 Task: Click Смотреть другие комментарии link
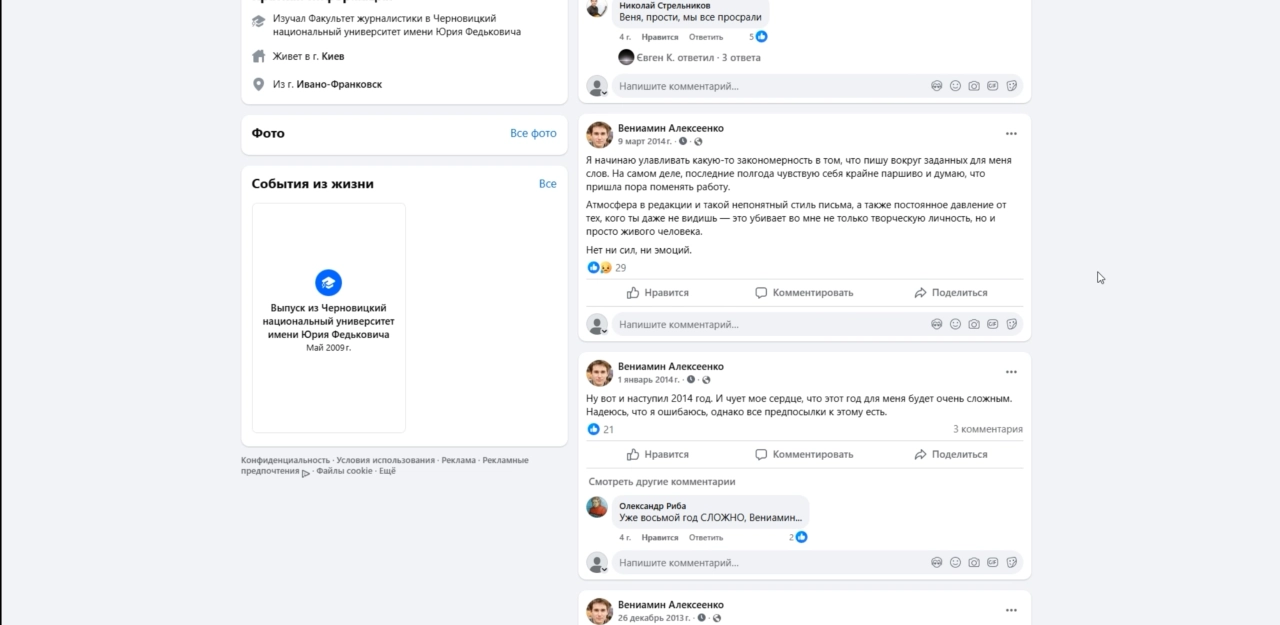[x=662, y=482]
